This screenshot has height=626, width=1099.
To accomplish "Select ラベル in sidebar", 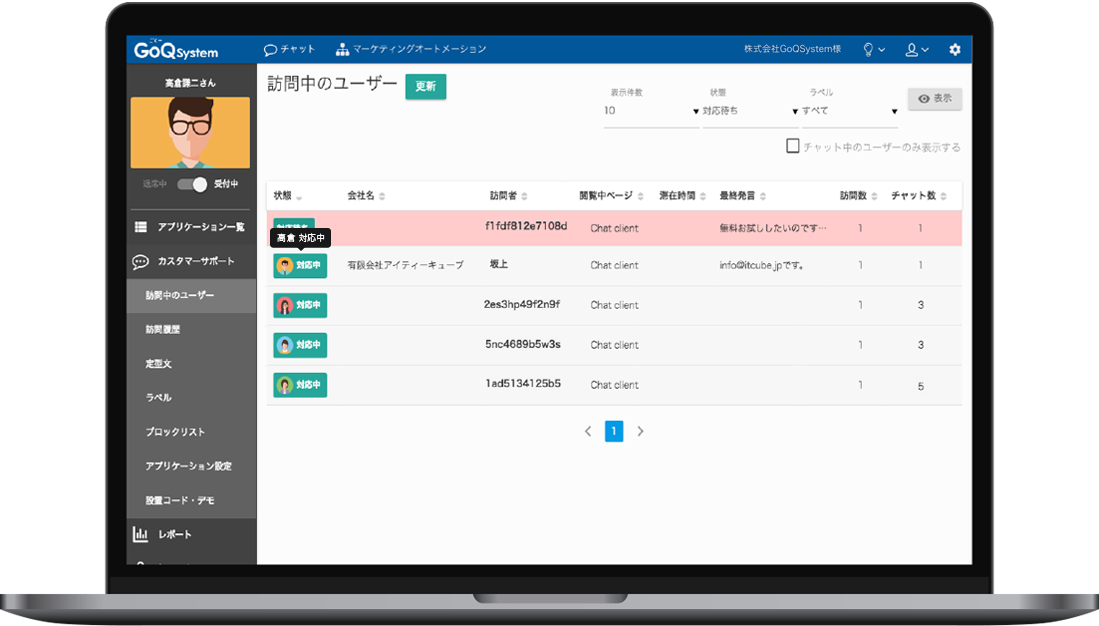I will [158, 397].
